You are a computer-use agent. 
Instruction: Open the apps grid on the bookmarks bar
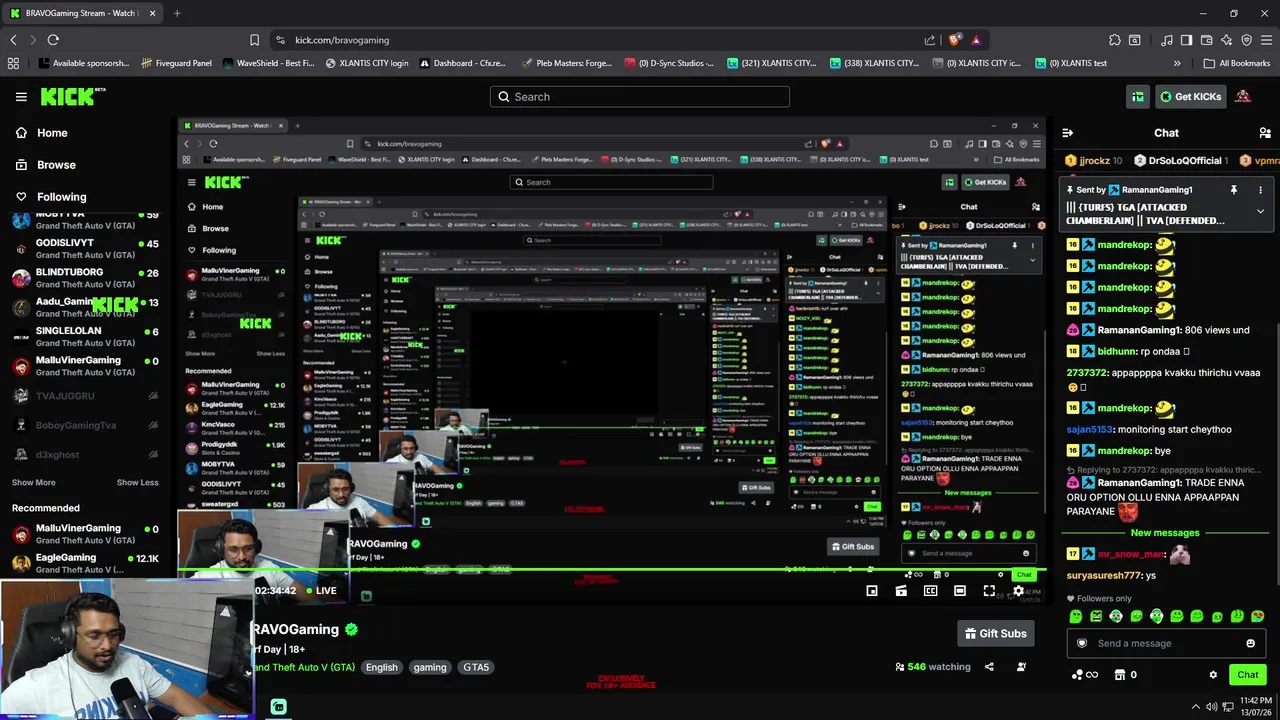[x=13, y=63]
